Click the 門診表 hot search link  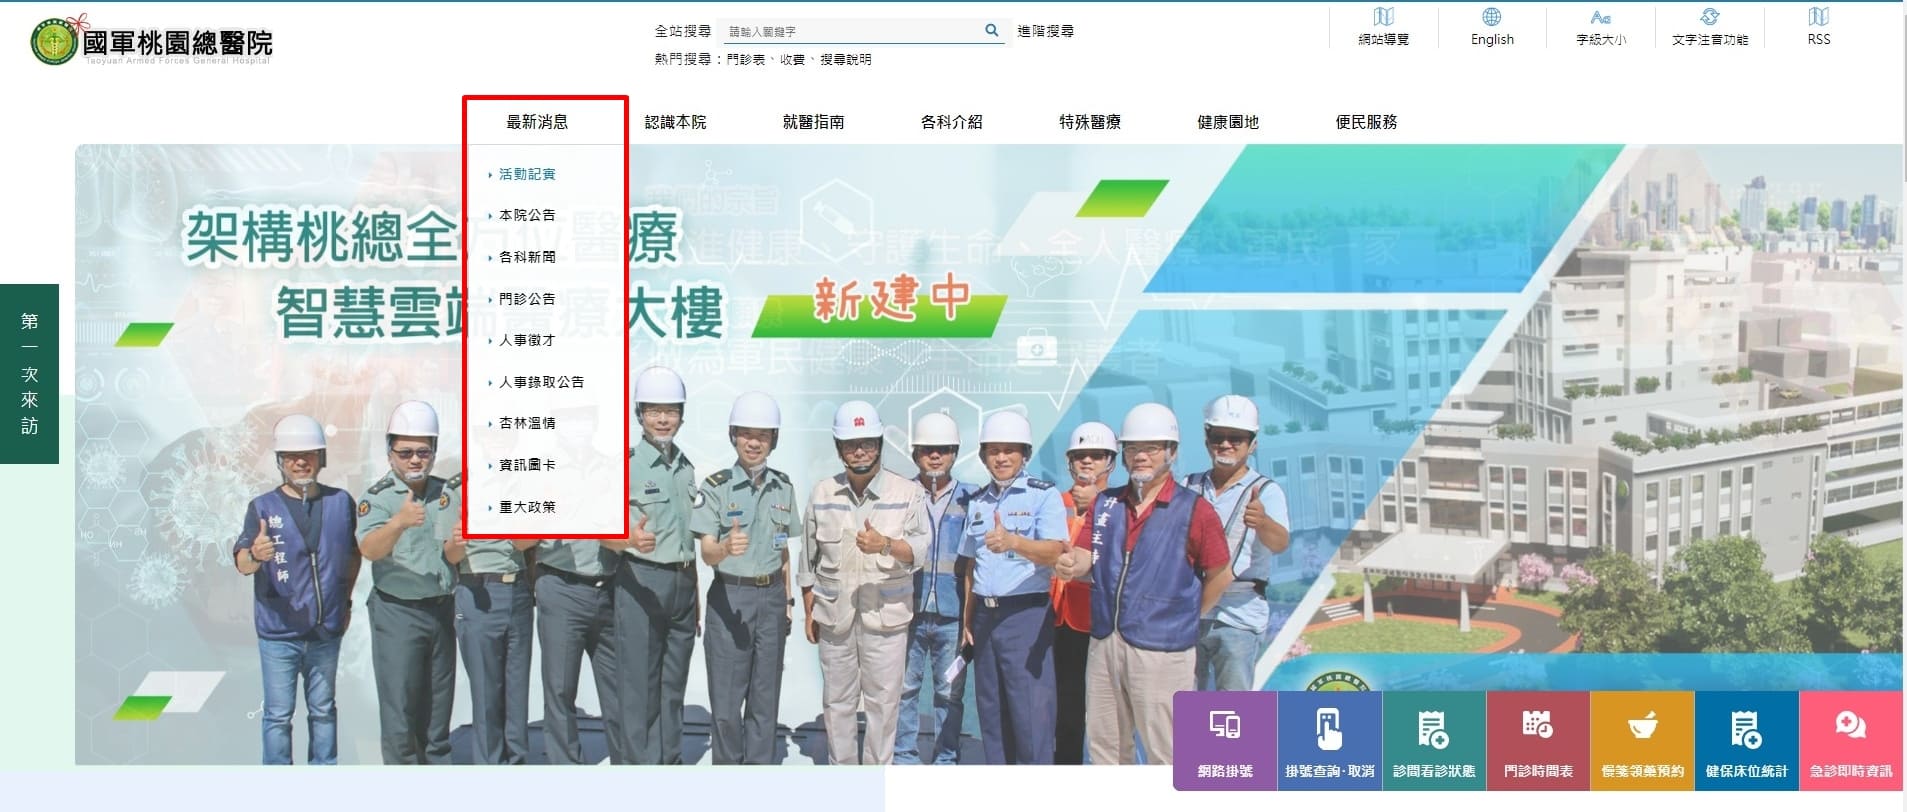point(745,60)
